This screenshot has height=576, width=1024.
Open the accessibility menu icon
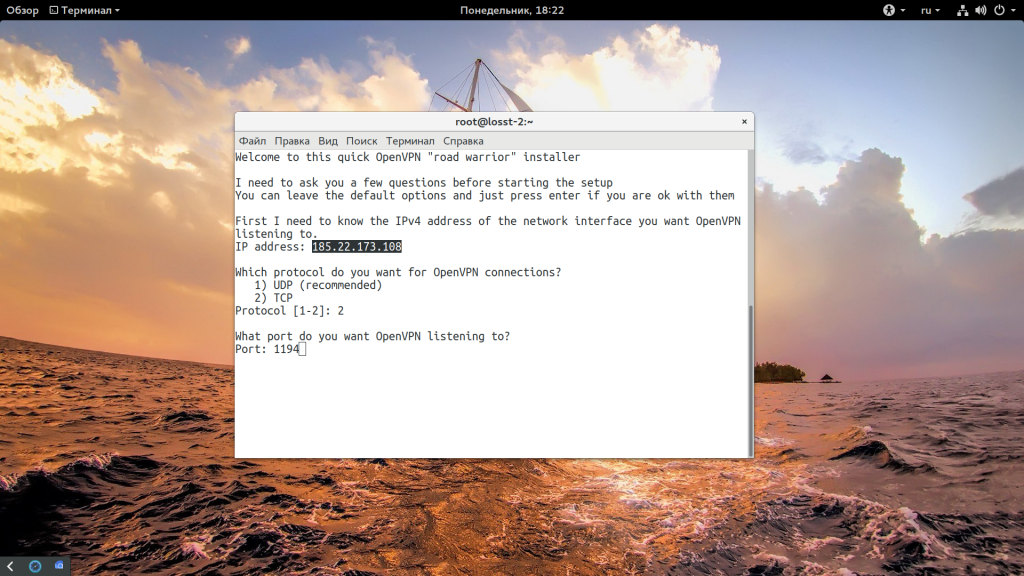tap(889, 10)
